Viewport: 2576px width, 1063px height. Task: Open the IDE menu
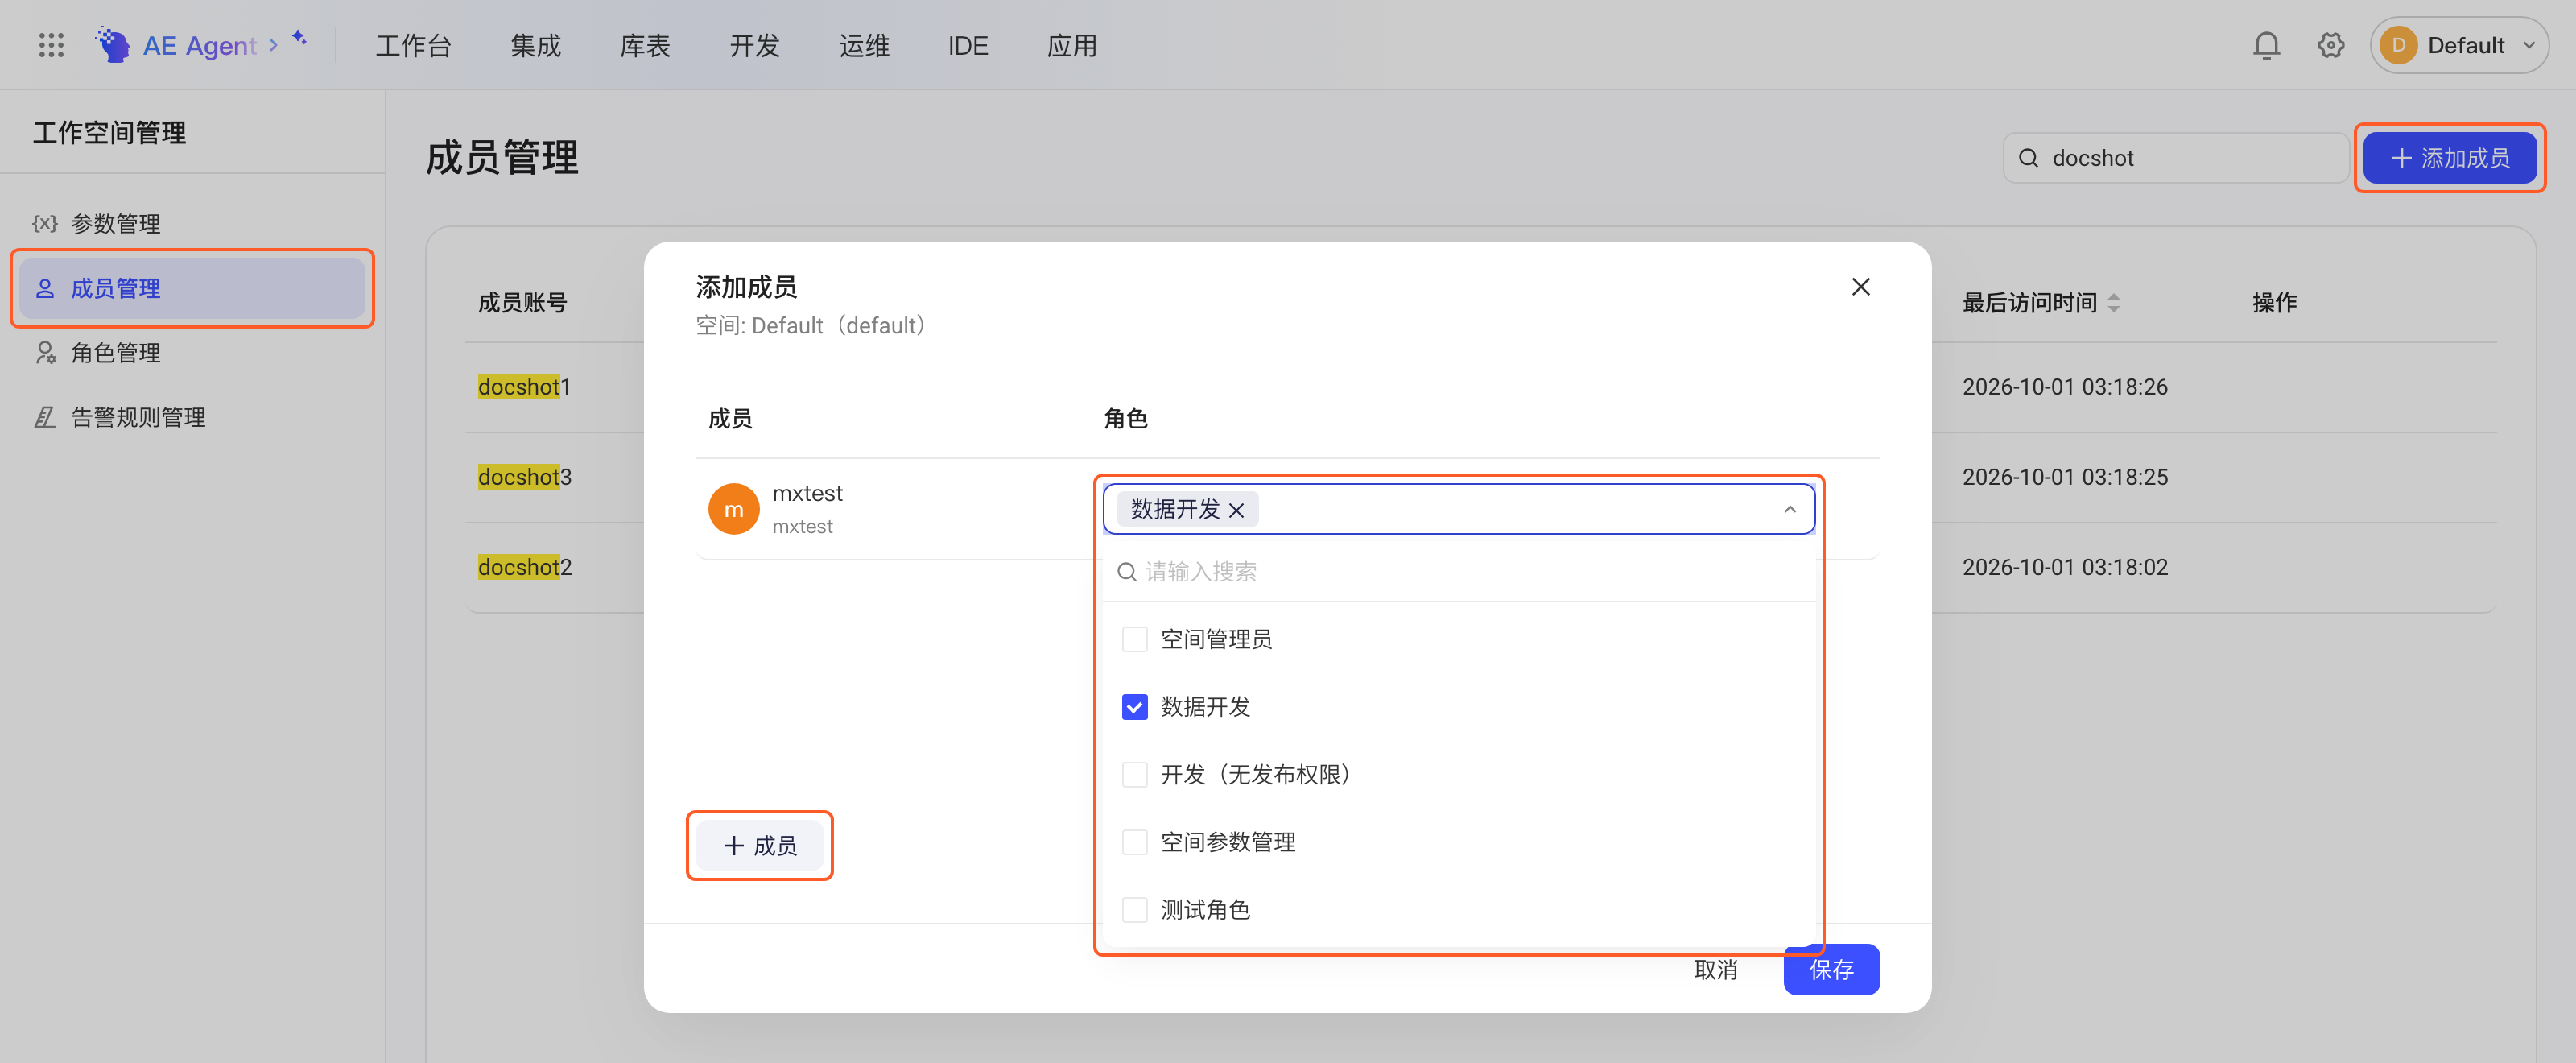(x=967, y=46)
